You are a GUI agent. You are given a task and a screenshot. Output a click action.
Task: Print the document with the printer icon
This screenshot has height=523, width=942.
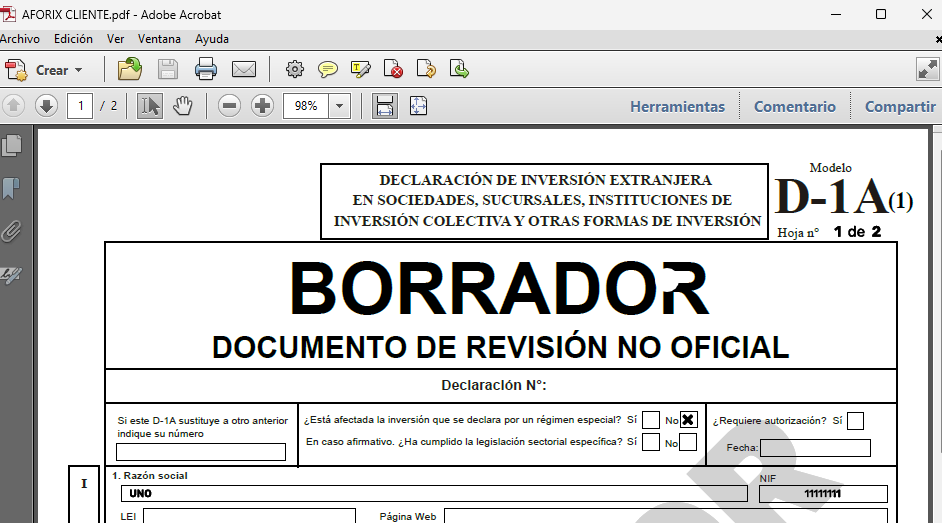click(x=206, y=70)
